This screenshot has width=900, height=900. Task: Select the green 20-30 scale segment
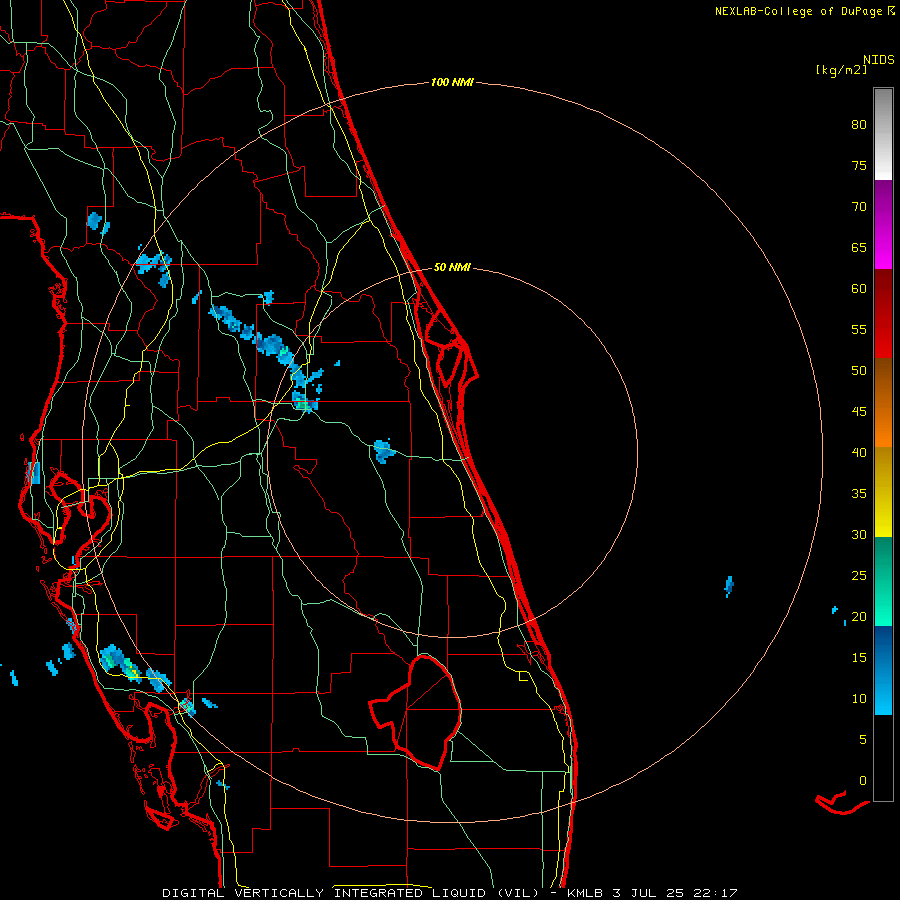coord(883,581)
